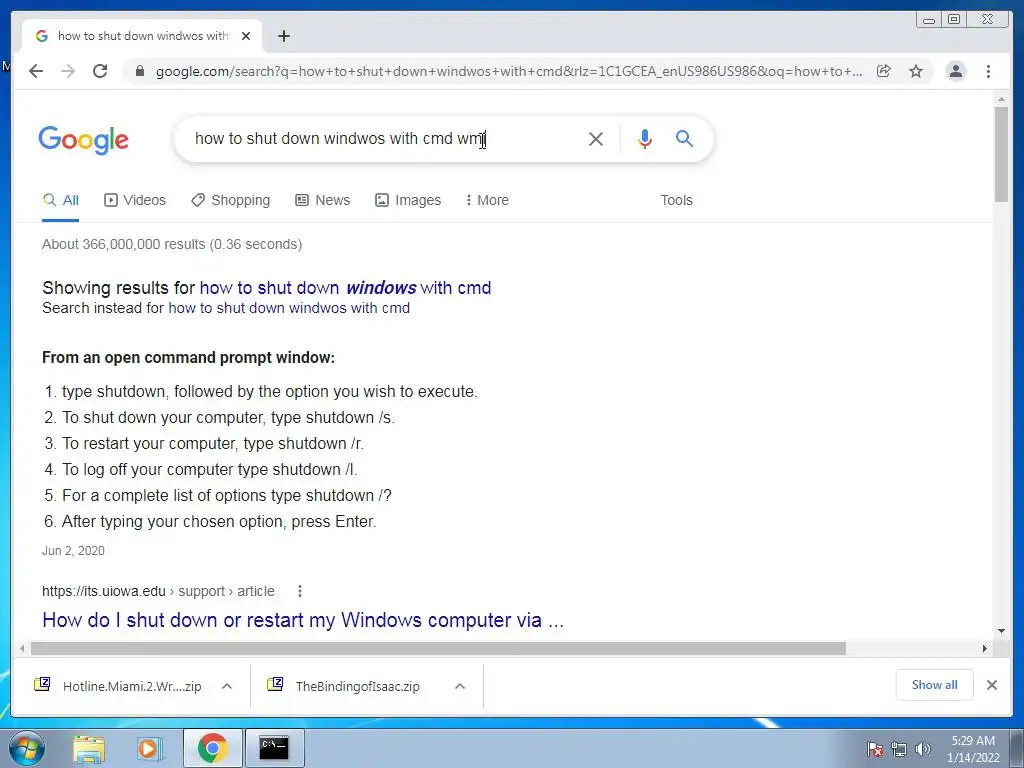This screenshot has height=768, width=1024.
Task: Open corrected 'windows with cmd' search link
Action: (345, 288)
